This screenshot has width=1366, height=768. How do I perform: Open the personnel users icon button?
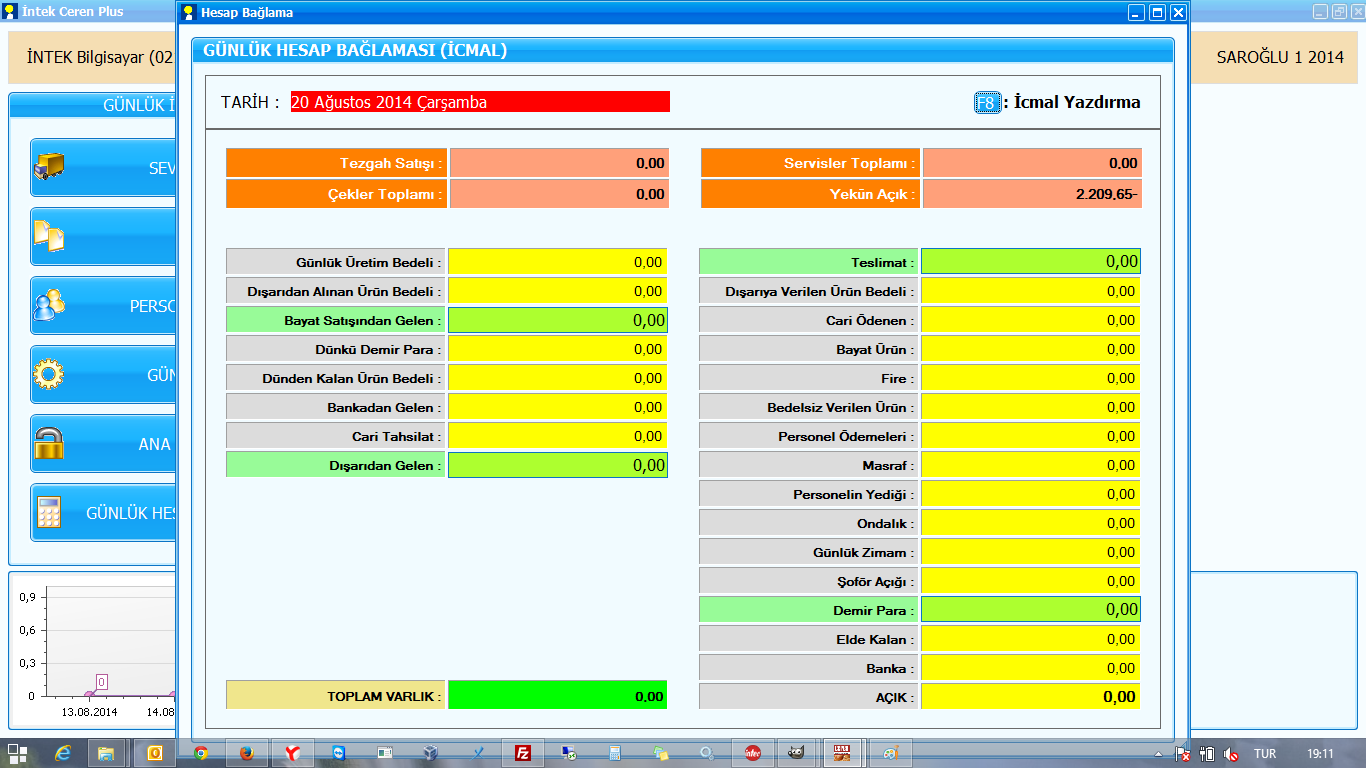click(x=48, y=305)
